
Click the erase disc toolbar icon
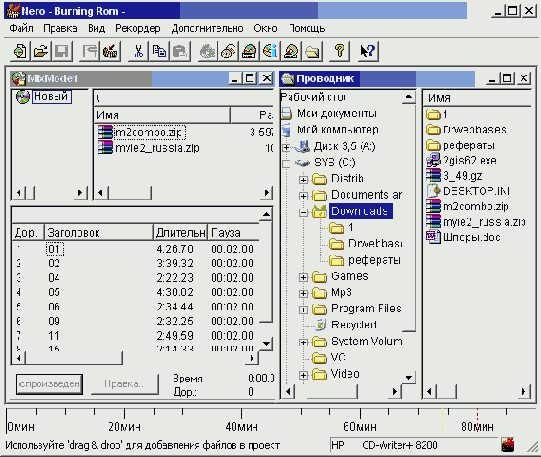pos(291,51)
